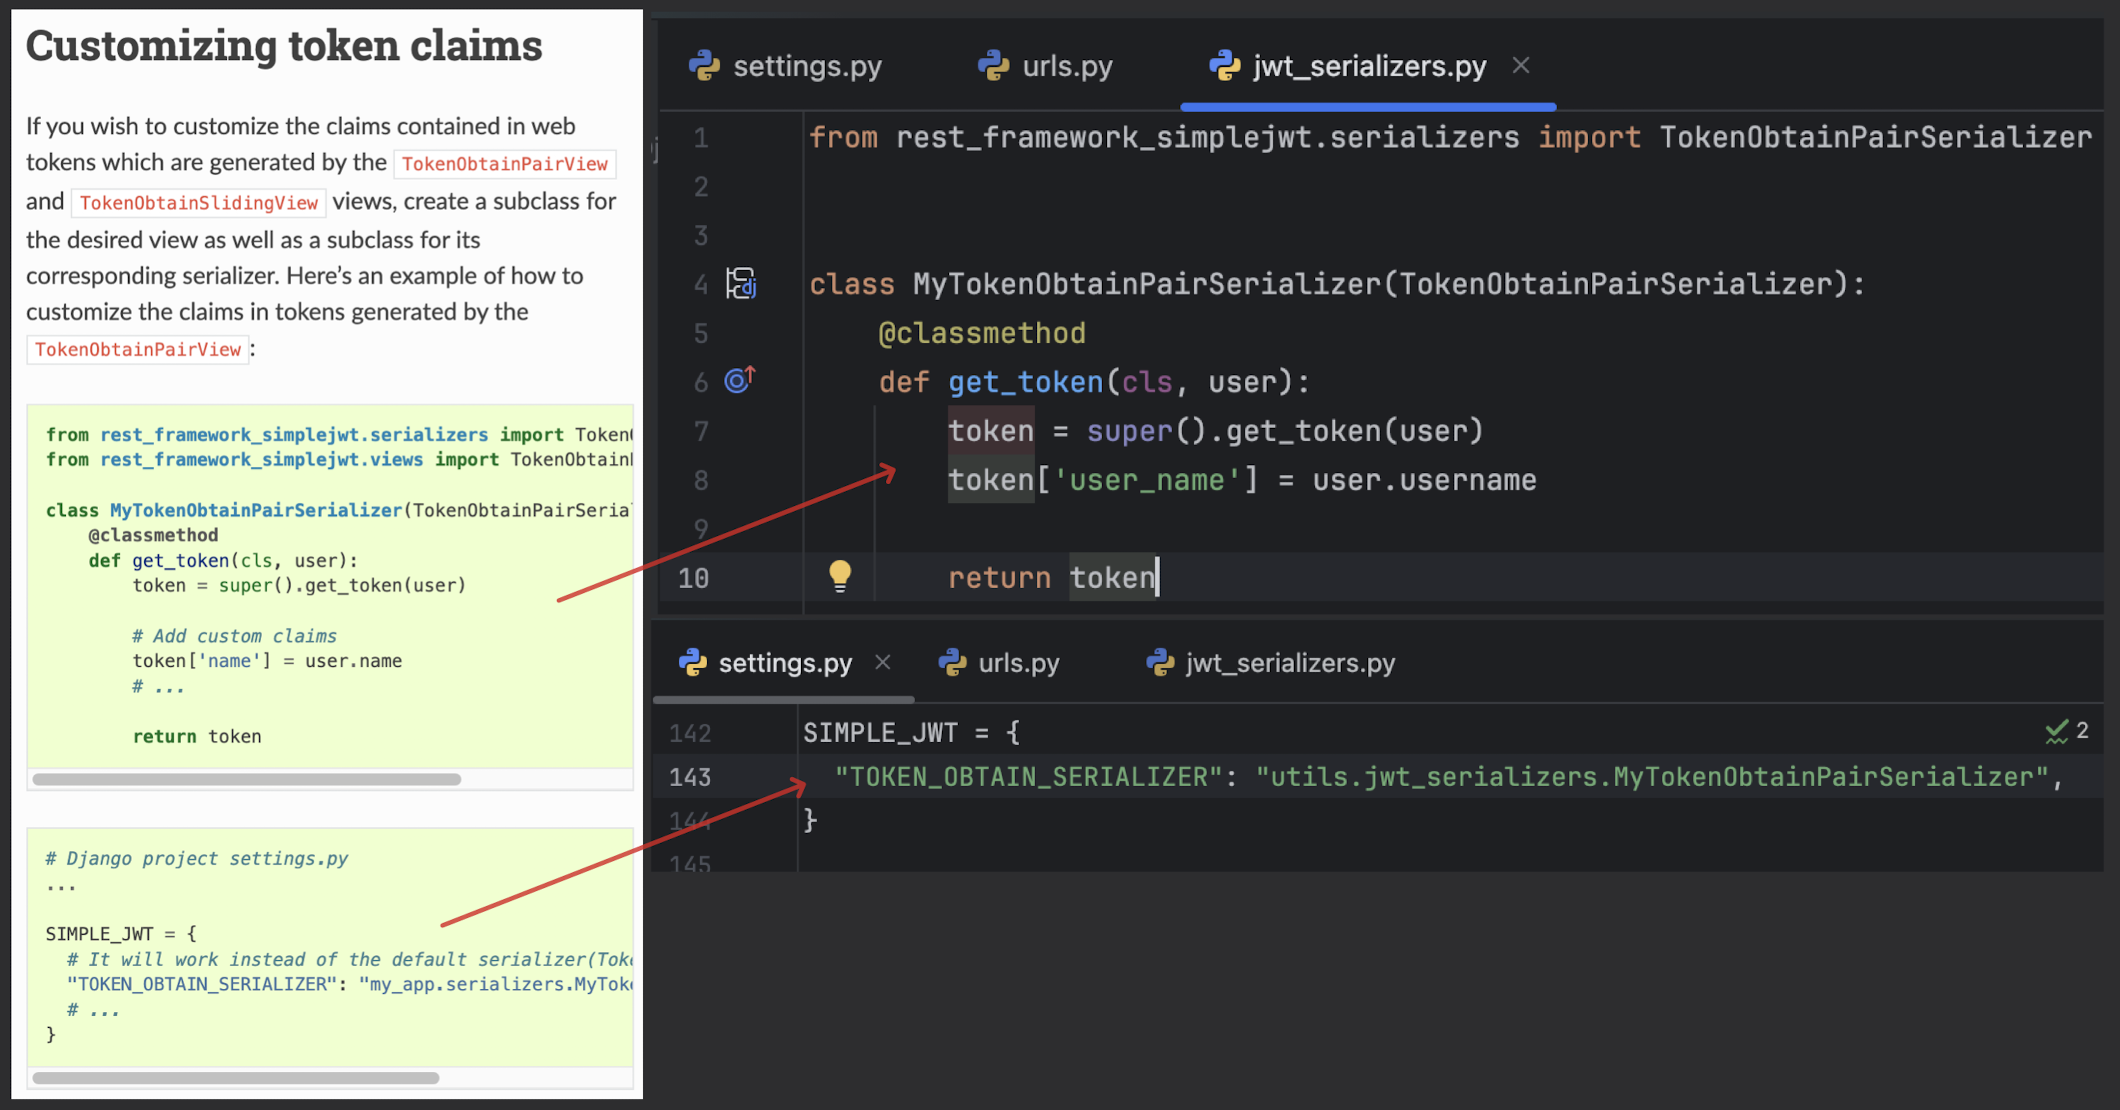The height and width of the screenshot is (1110, 2120).
Task: Click Python icon on top urls.py tab
Action: pyautogui.click(x=993, y=66)
